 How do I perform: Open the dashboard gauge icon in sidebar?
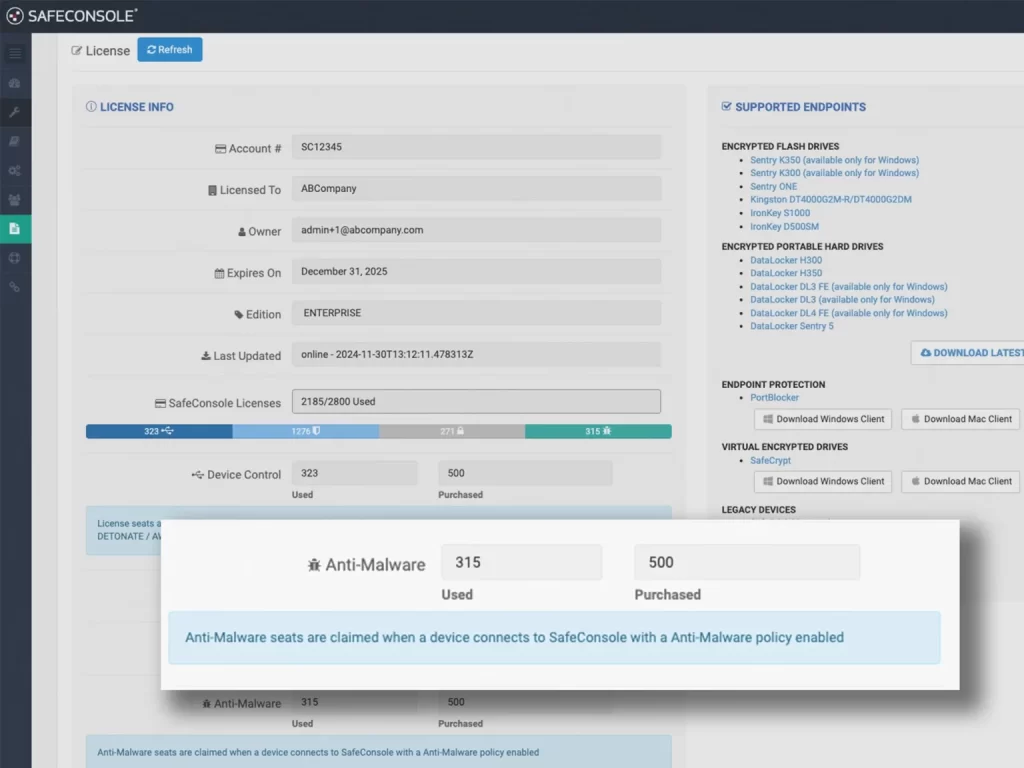[x=15, y=83]
